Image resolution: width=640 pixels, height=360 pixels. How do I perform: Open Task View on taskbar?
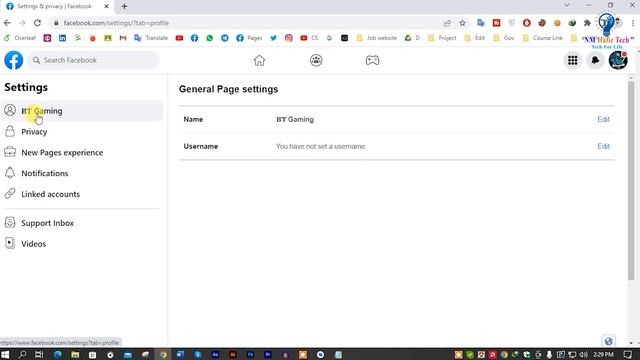pos(39,354)
